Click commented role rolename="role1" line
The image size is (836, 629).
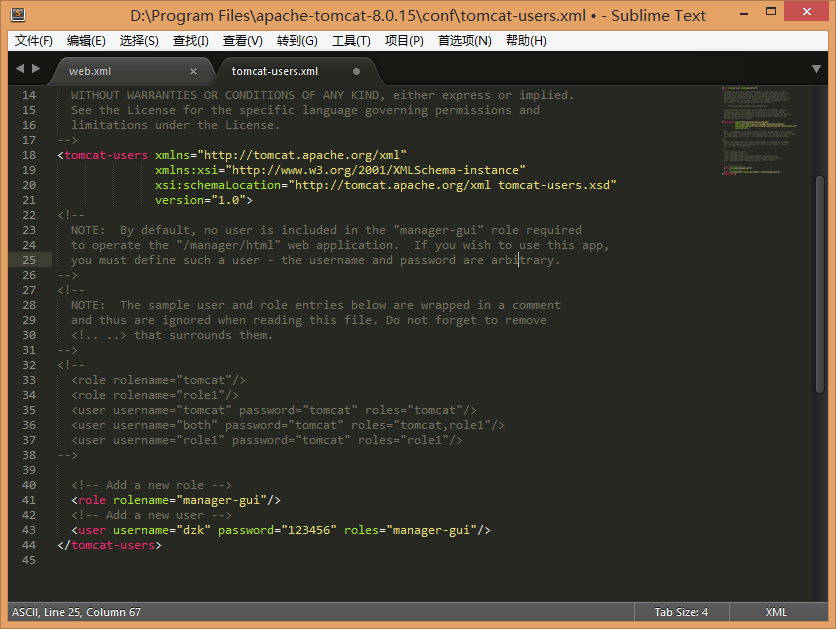[155, 395]
